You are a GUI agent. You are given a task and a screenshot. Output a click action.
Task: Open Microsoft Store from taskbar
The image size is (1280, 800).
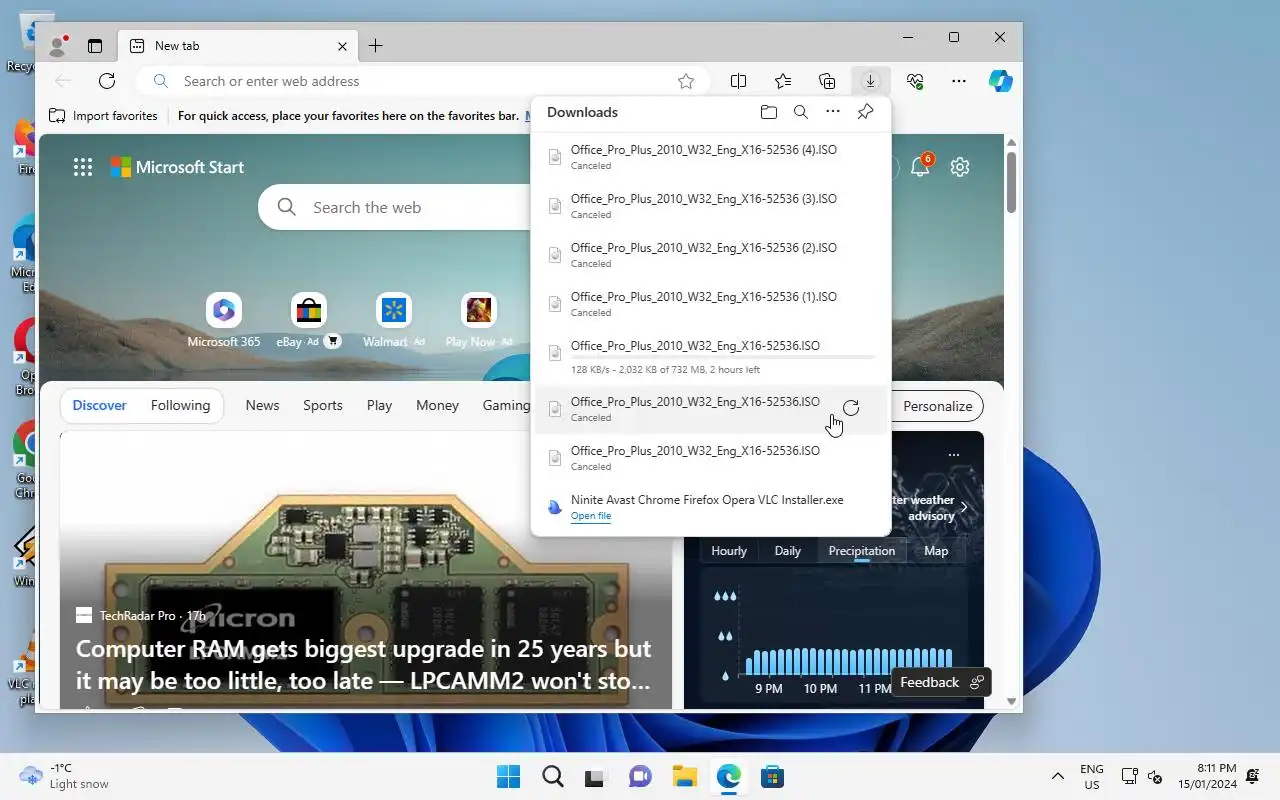click(x=771, y=776)
